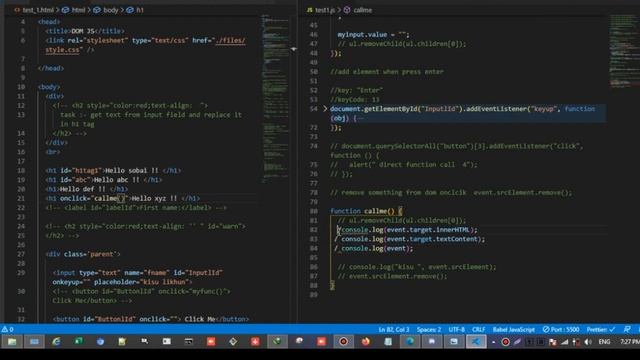Image resolution: width=640 pixels, height=360 pixels.
Task: Click the 'Hello xyz !!' heading text
Action: coord(154,198)
